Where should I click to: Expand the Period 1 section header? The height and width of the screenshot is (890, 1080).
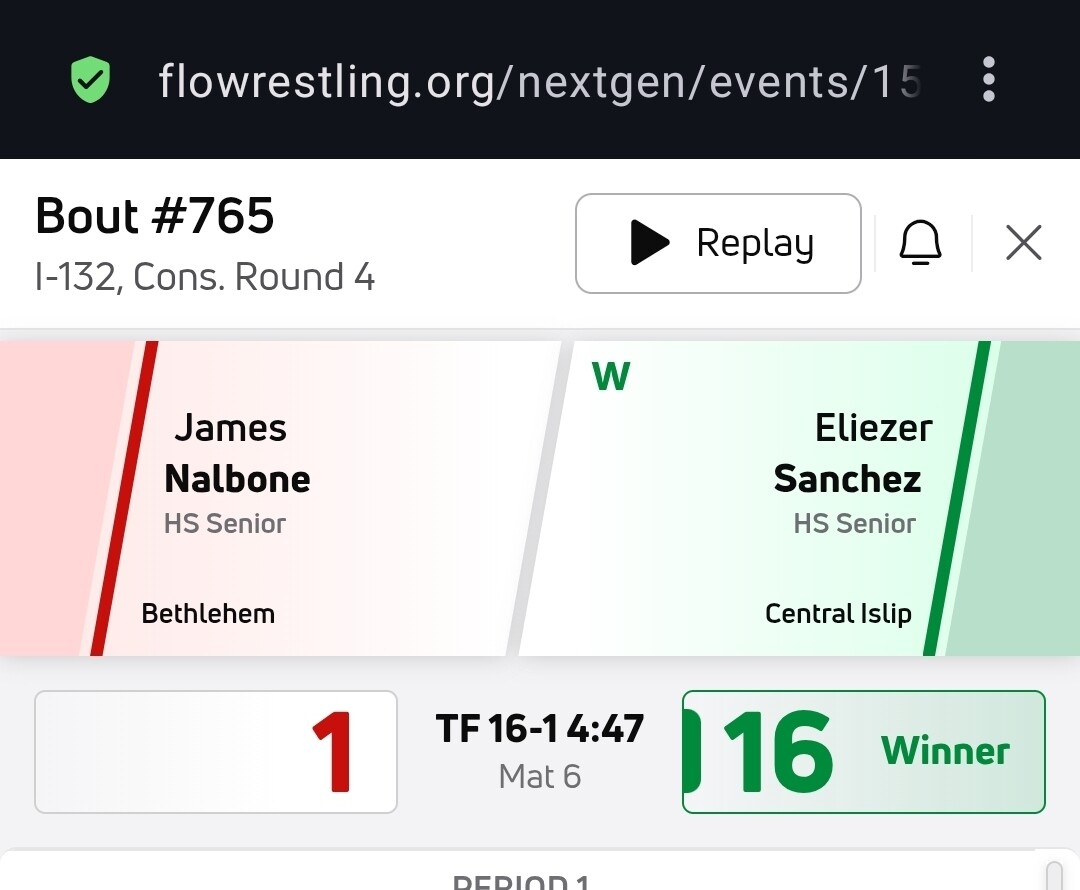(520, 880)
